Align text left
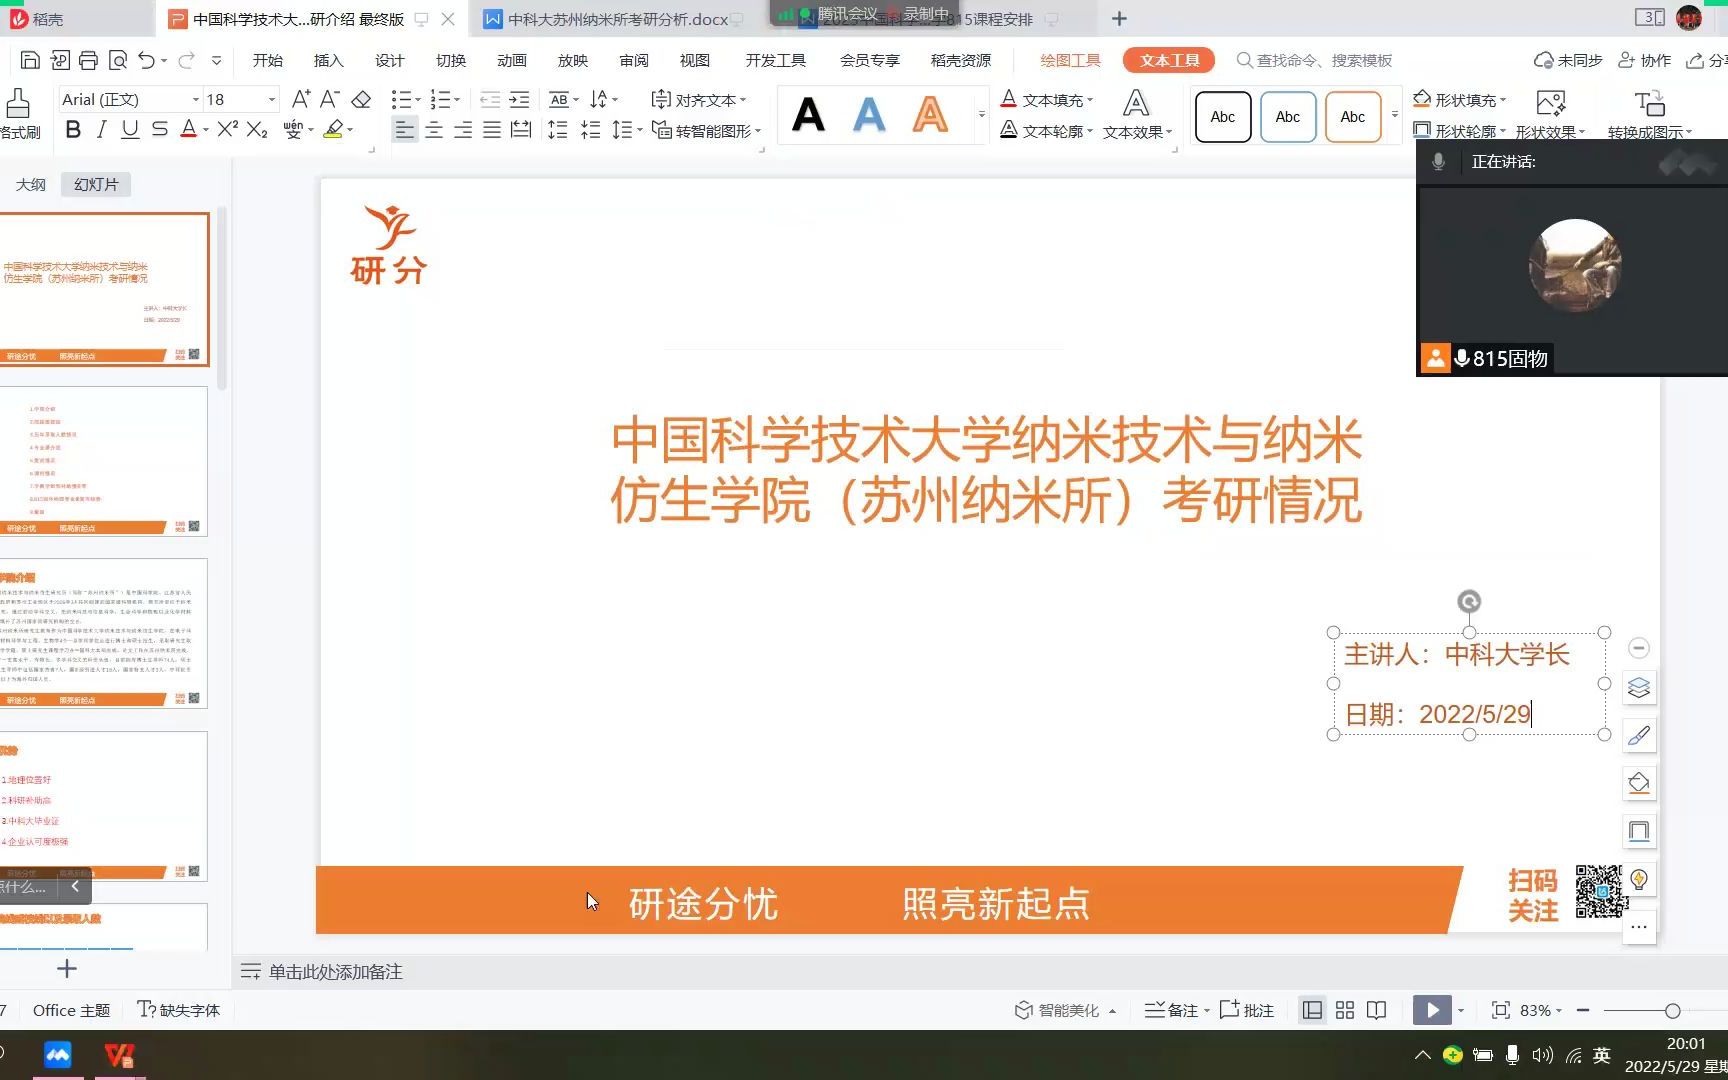This screenshot has height=1080, width=1728. click(x=404, y=130)
